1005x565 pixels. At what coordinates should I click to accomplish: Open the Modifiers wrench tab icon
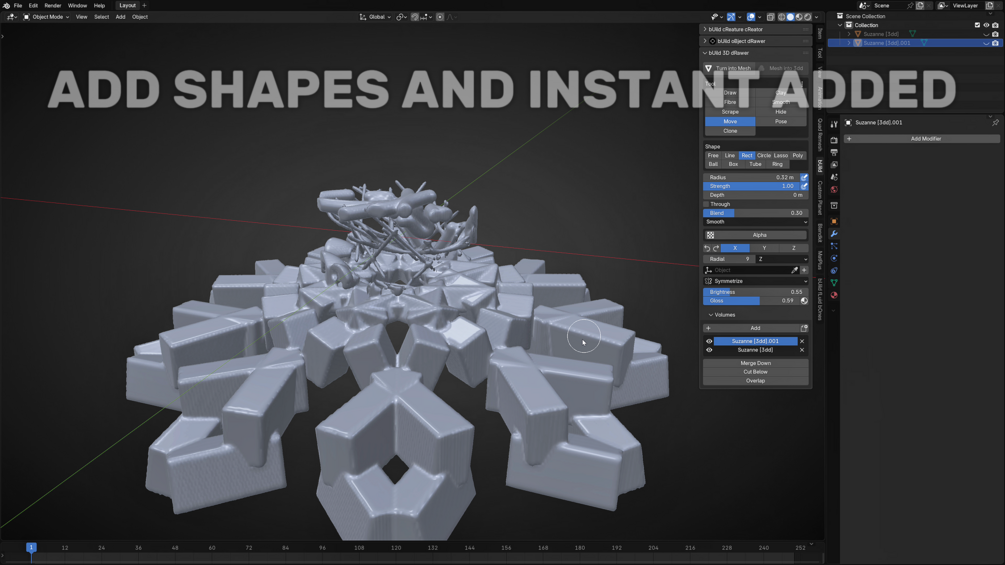pos(834,234)
